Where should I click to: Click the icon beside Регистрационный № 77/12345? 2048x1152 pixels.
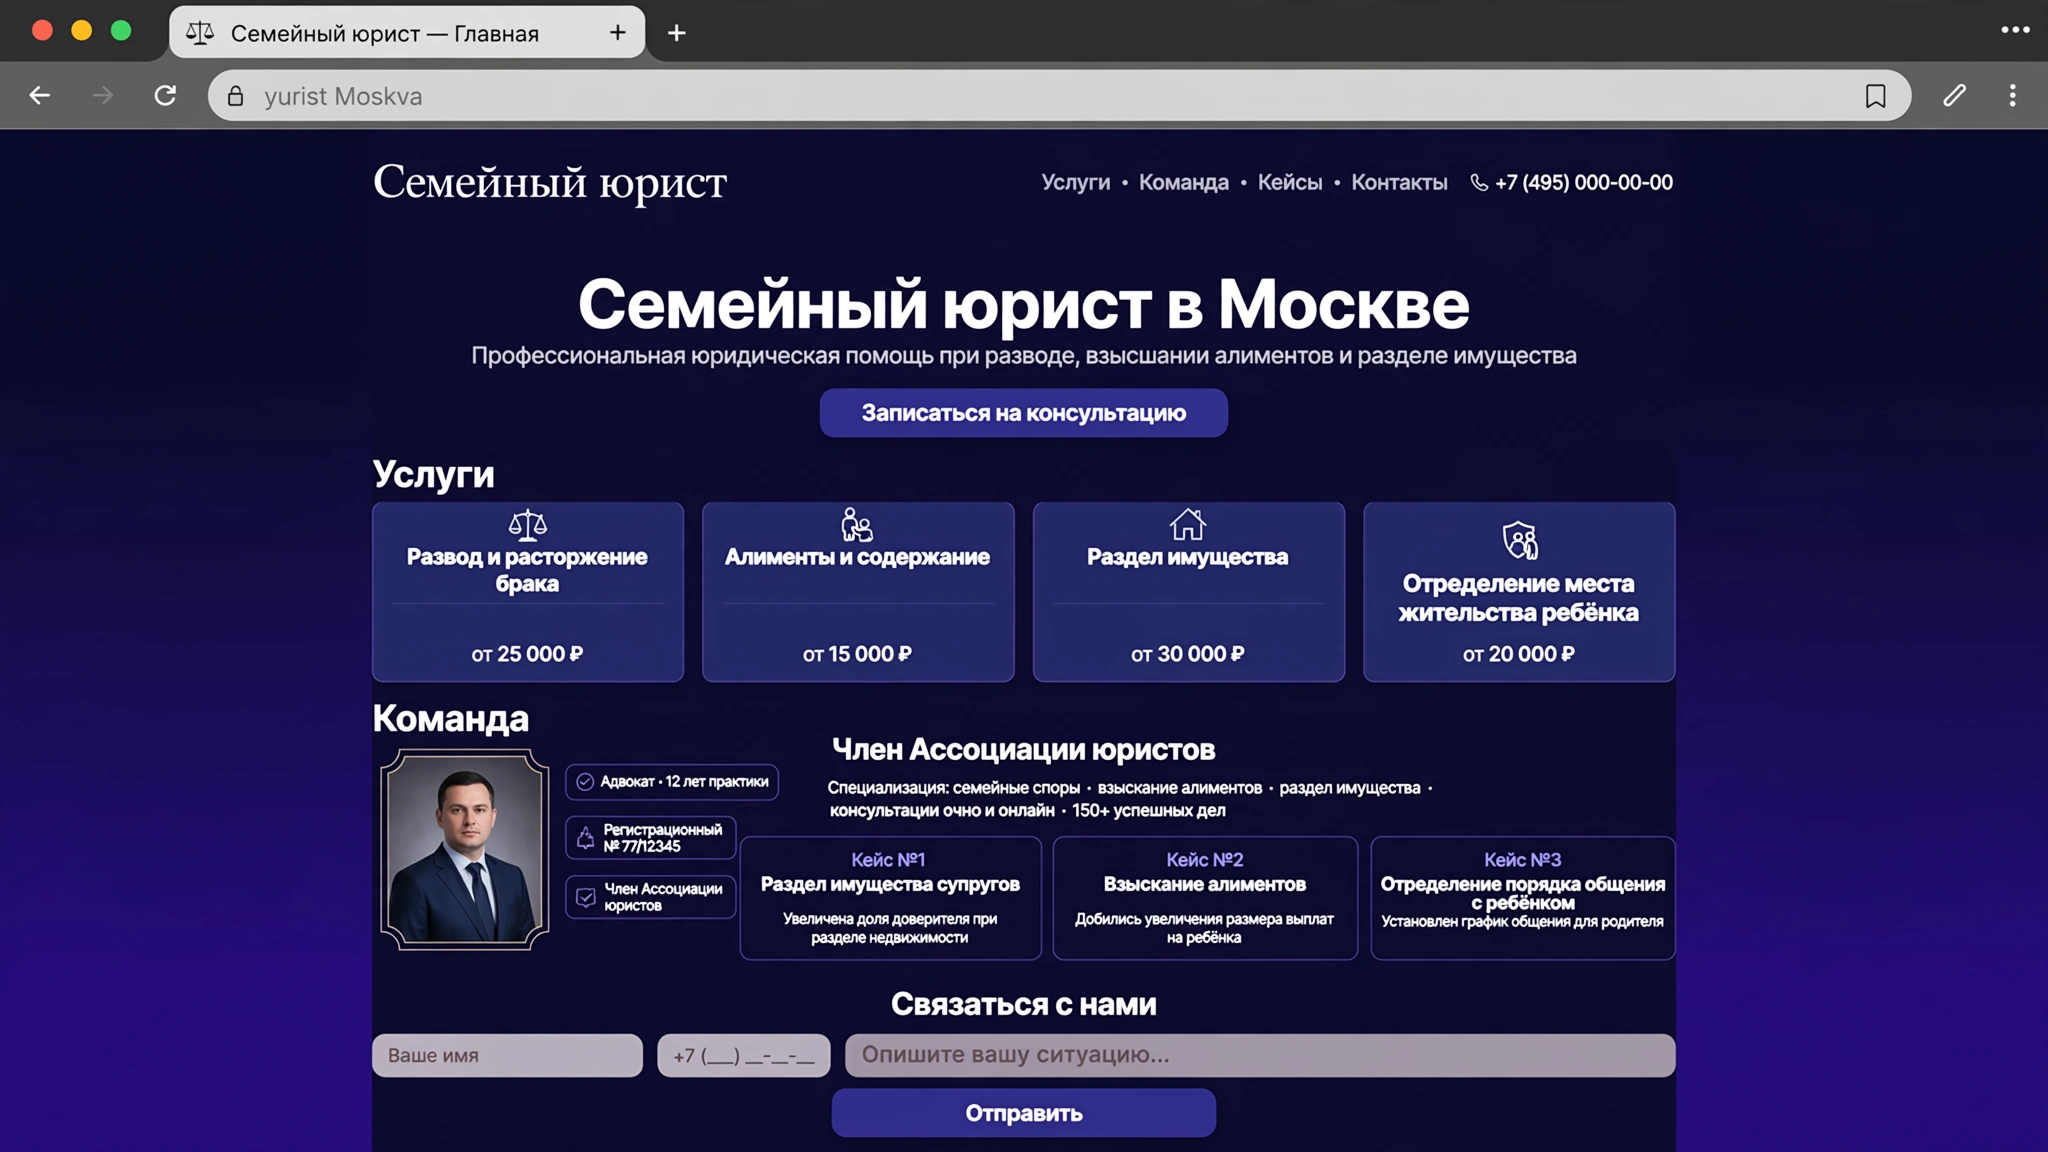(x=585, y=838)
